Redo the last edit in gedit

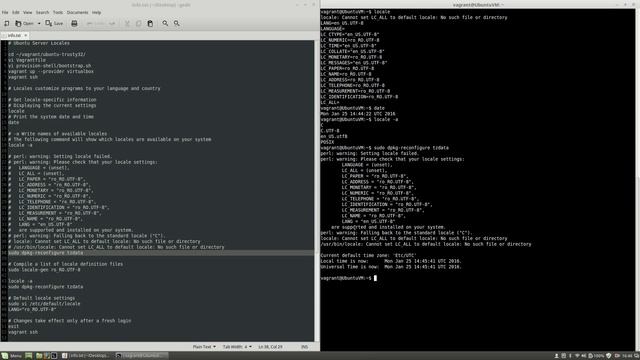click(x=112, y=23)
